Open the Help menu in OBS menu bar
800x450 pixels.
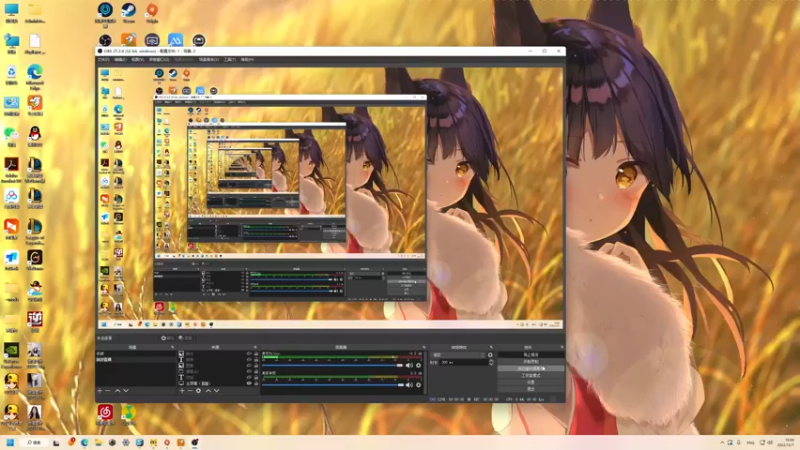247,60
